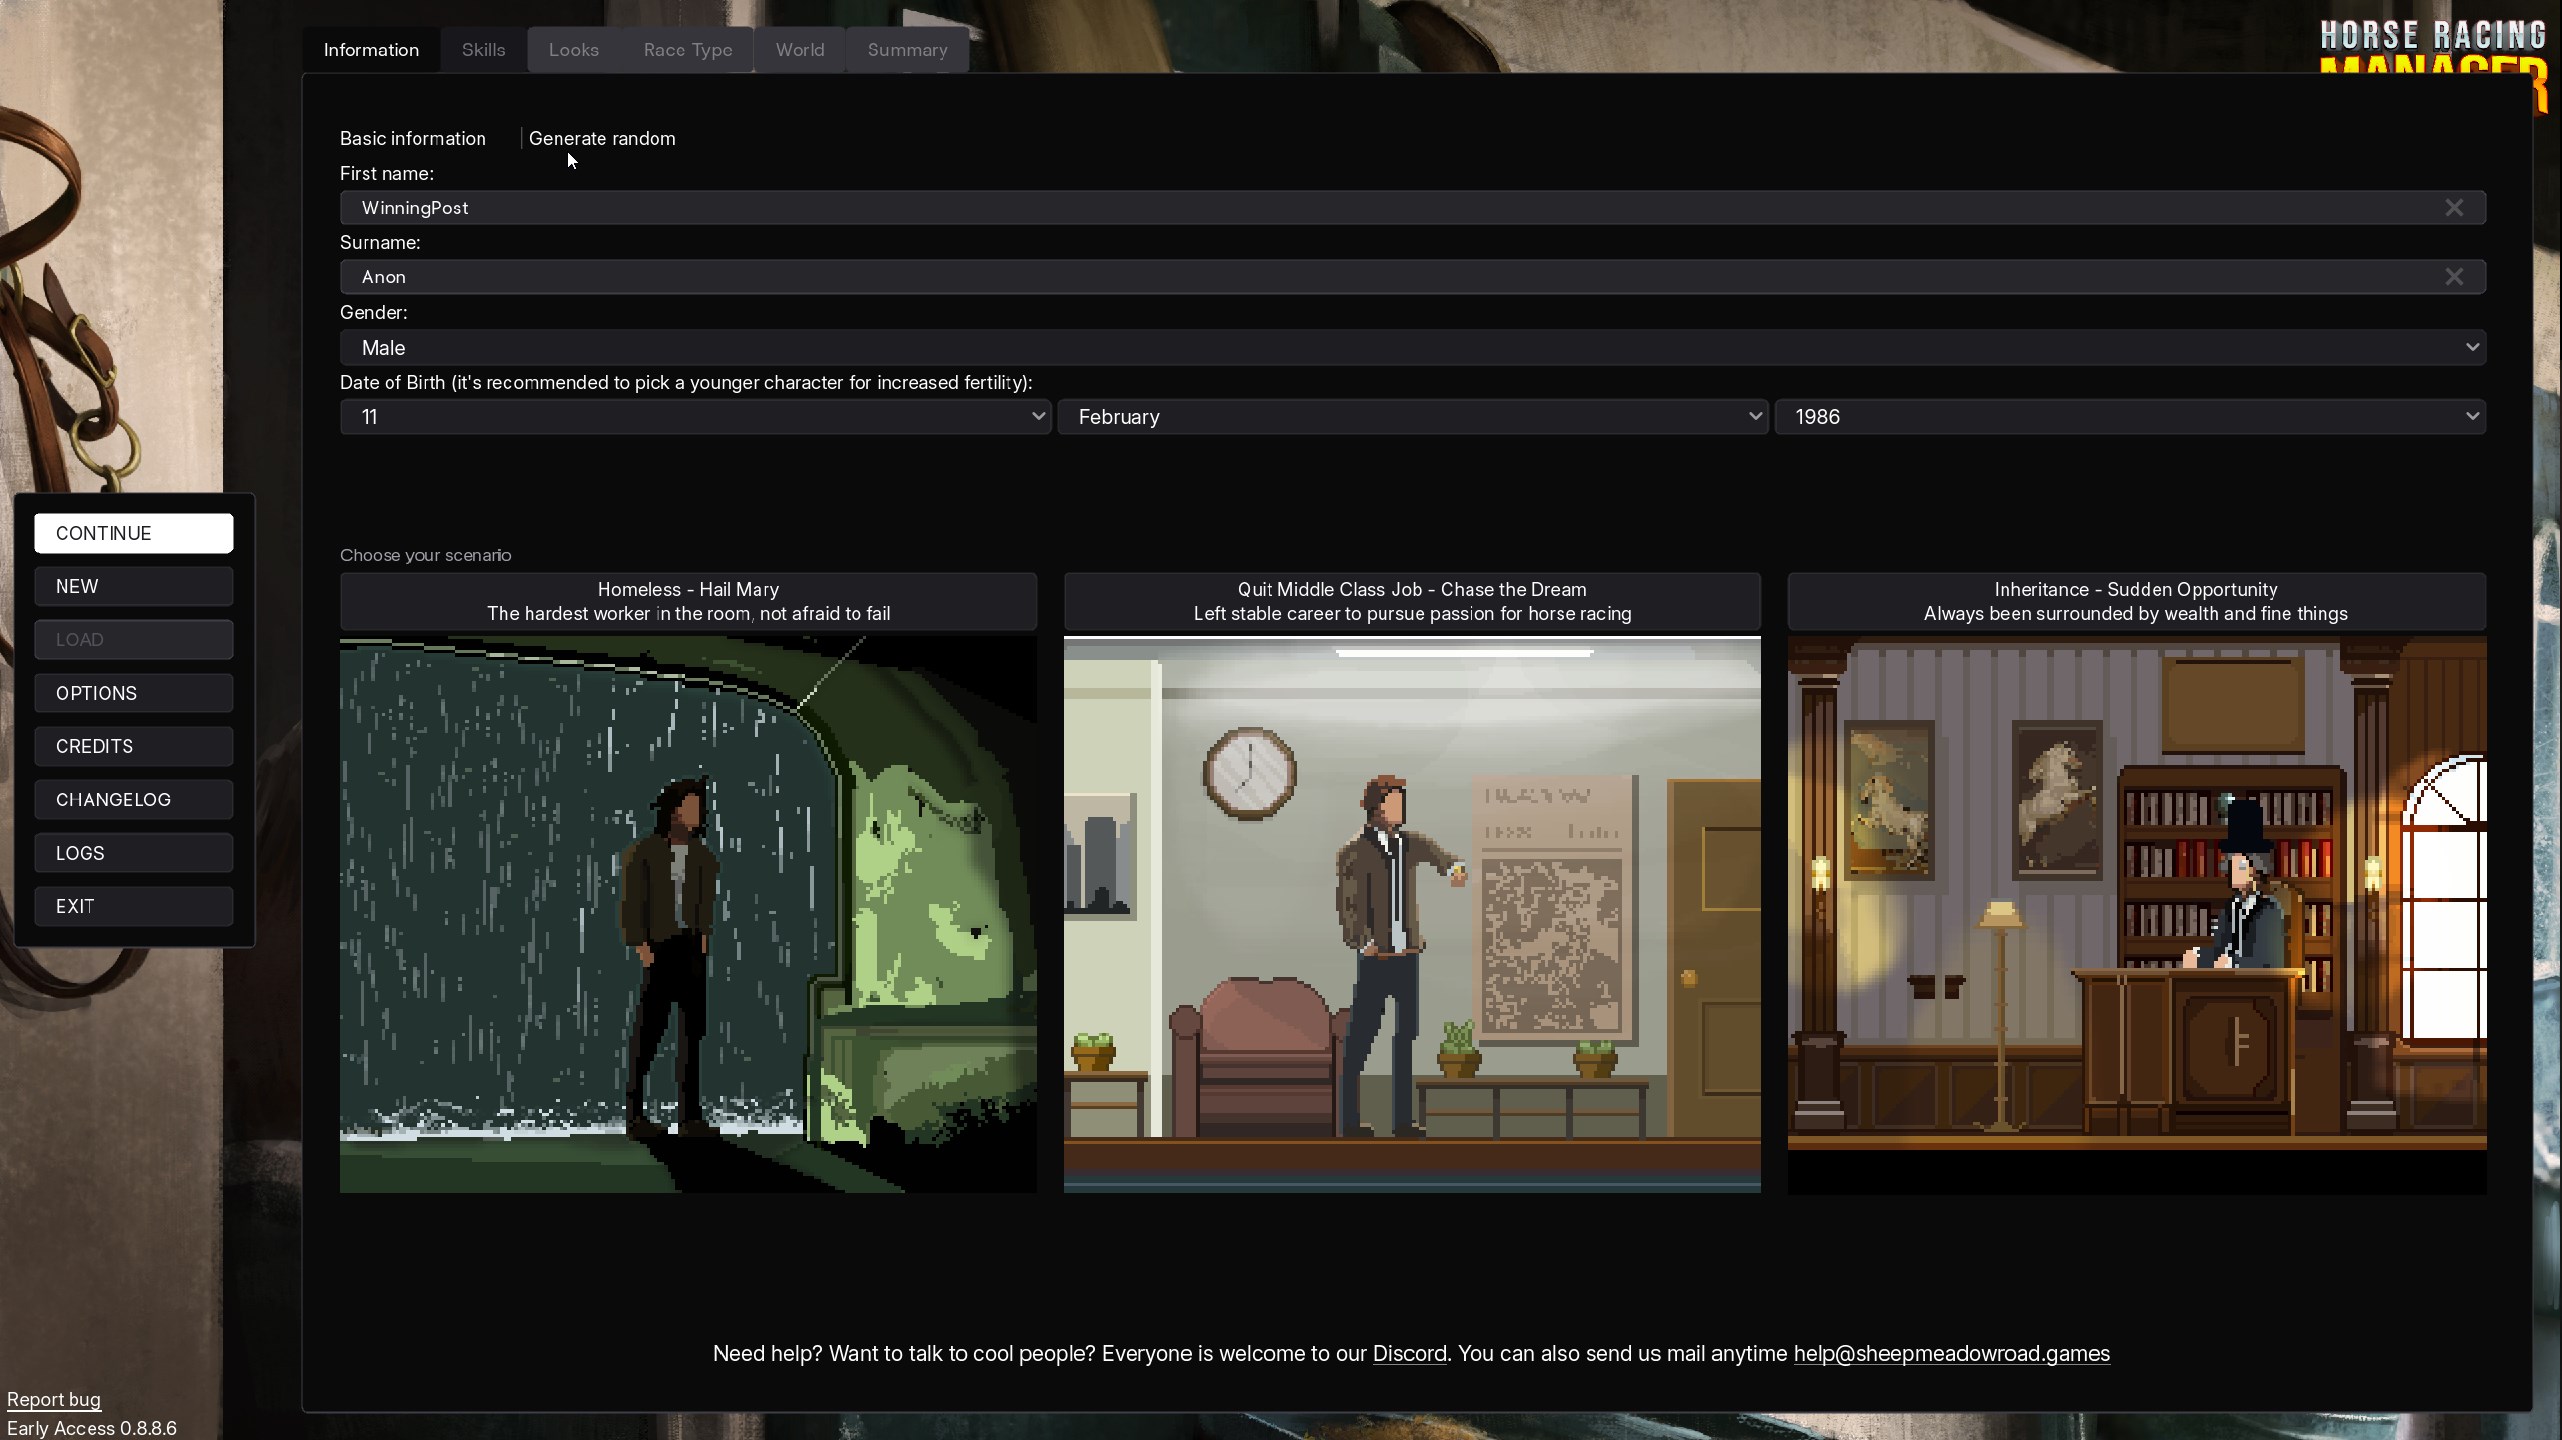Open the Looks tab

(573, 50)
